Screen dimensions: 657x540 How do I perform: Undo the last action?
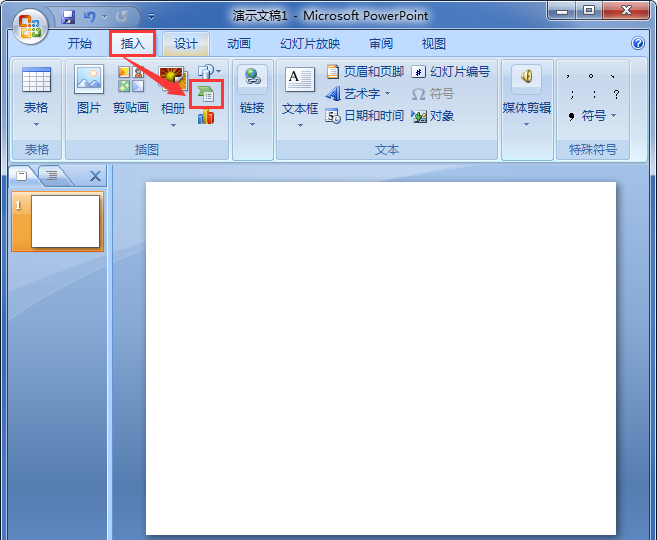point(89,17)
